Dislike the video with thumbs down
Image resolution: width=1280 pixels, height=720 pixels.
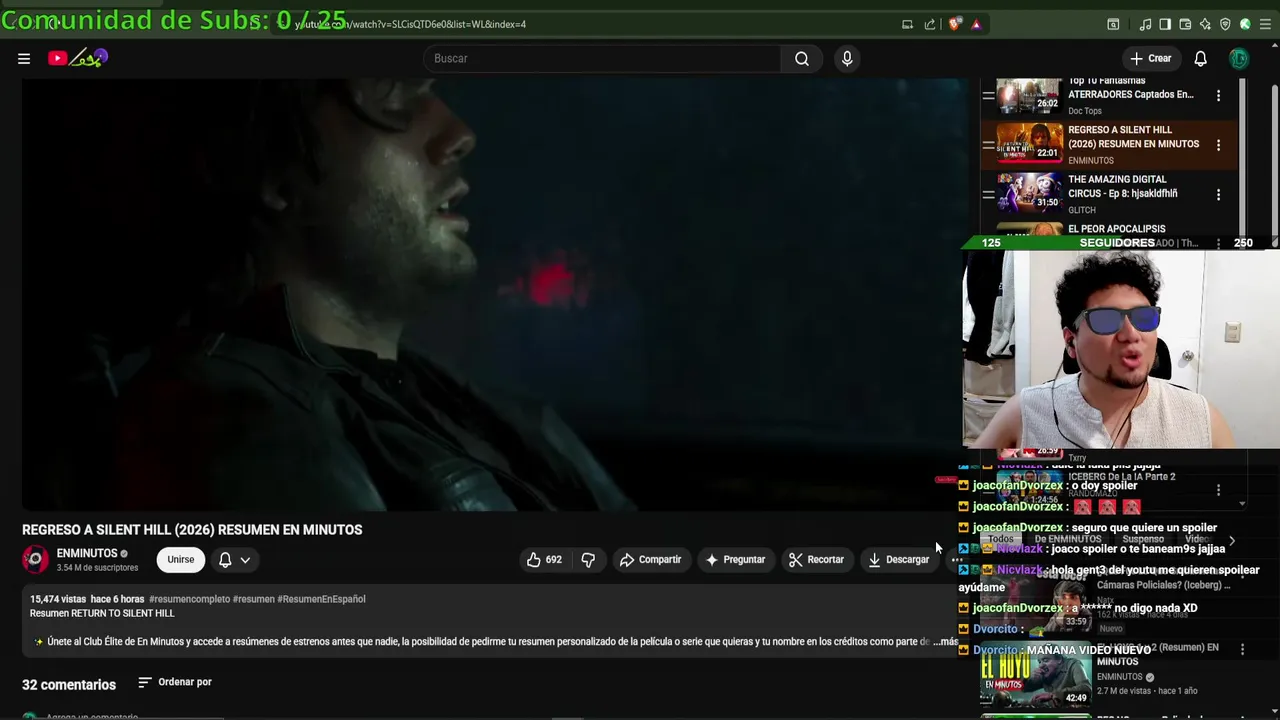coord(588,560)
